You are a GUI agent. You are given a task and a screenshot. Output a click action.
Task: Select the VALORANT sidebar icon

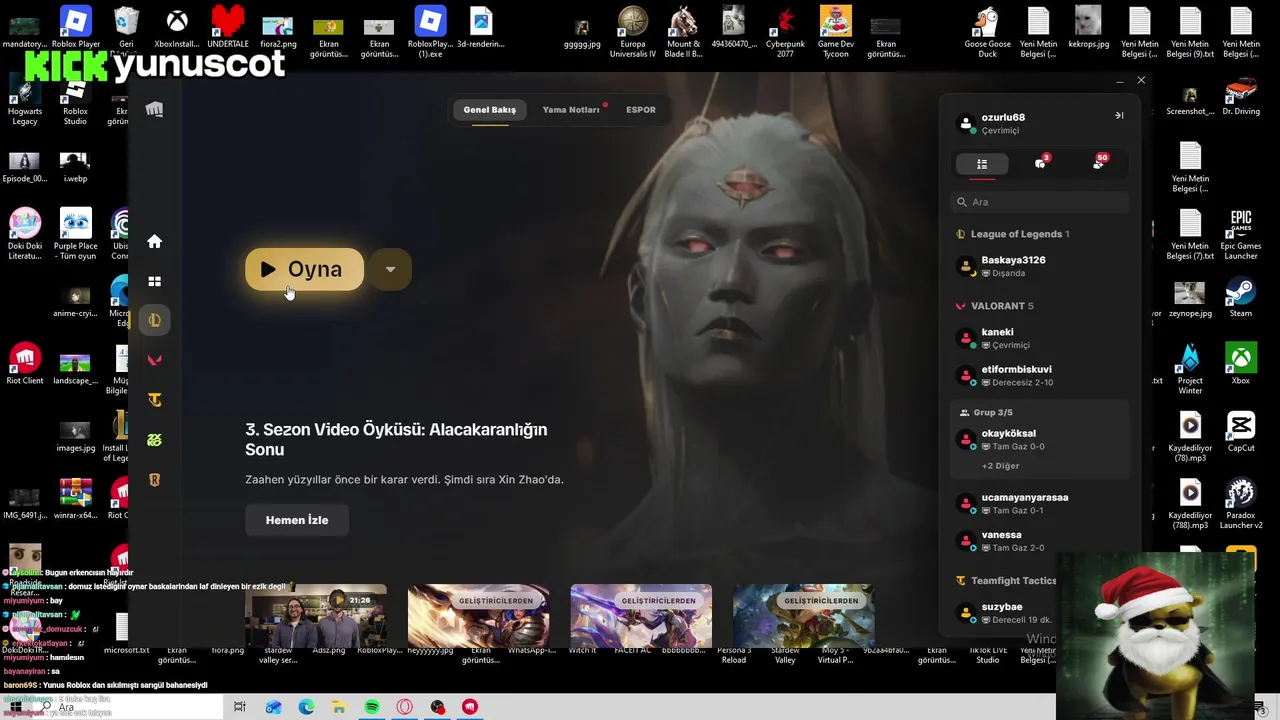(x=154, y=360)
